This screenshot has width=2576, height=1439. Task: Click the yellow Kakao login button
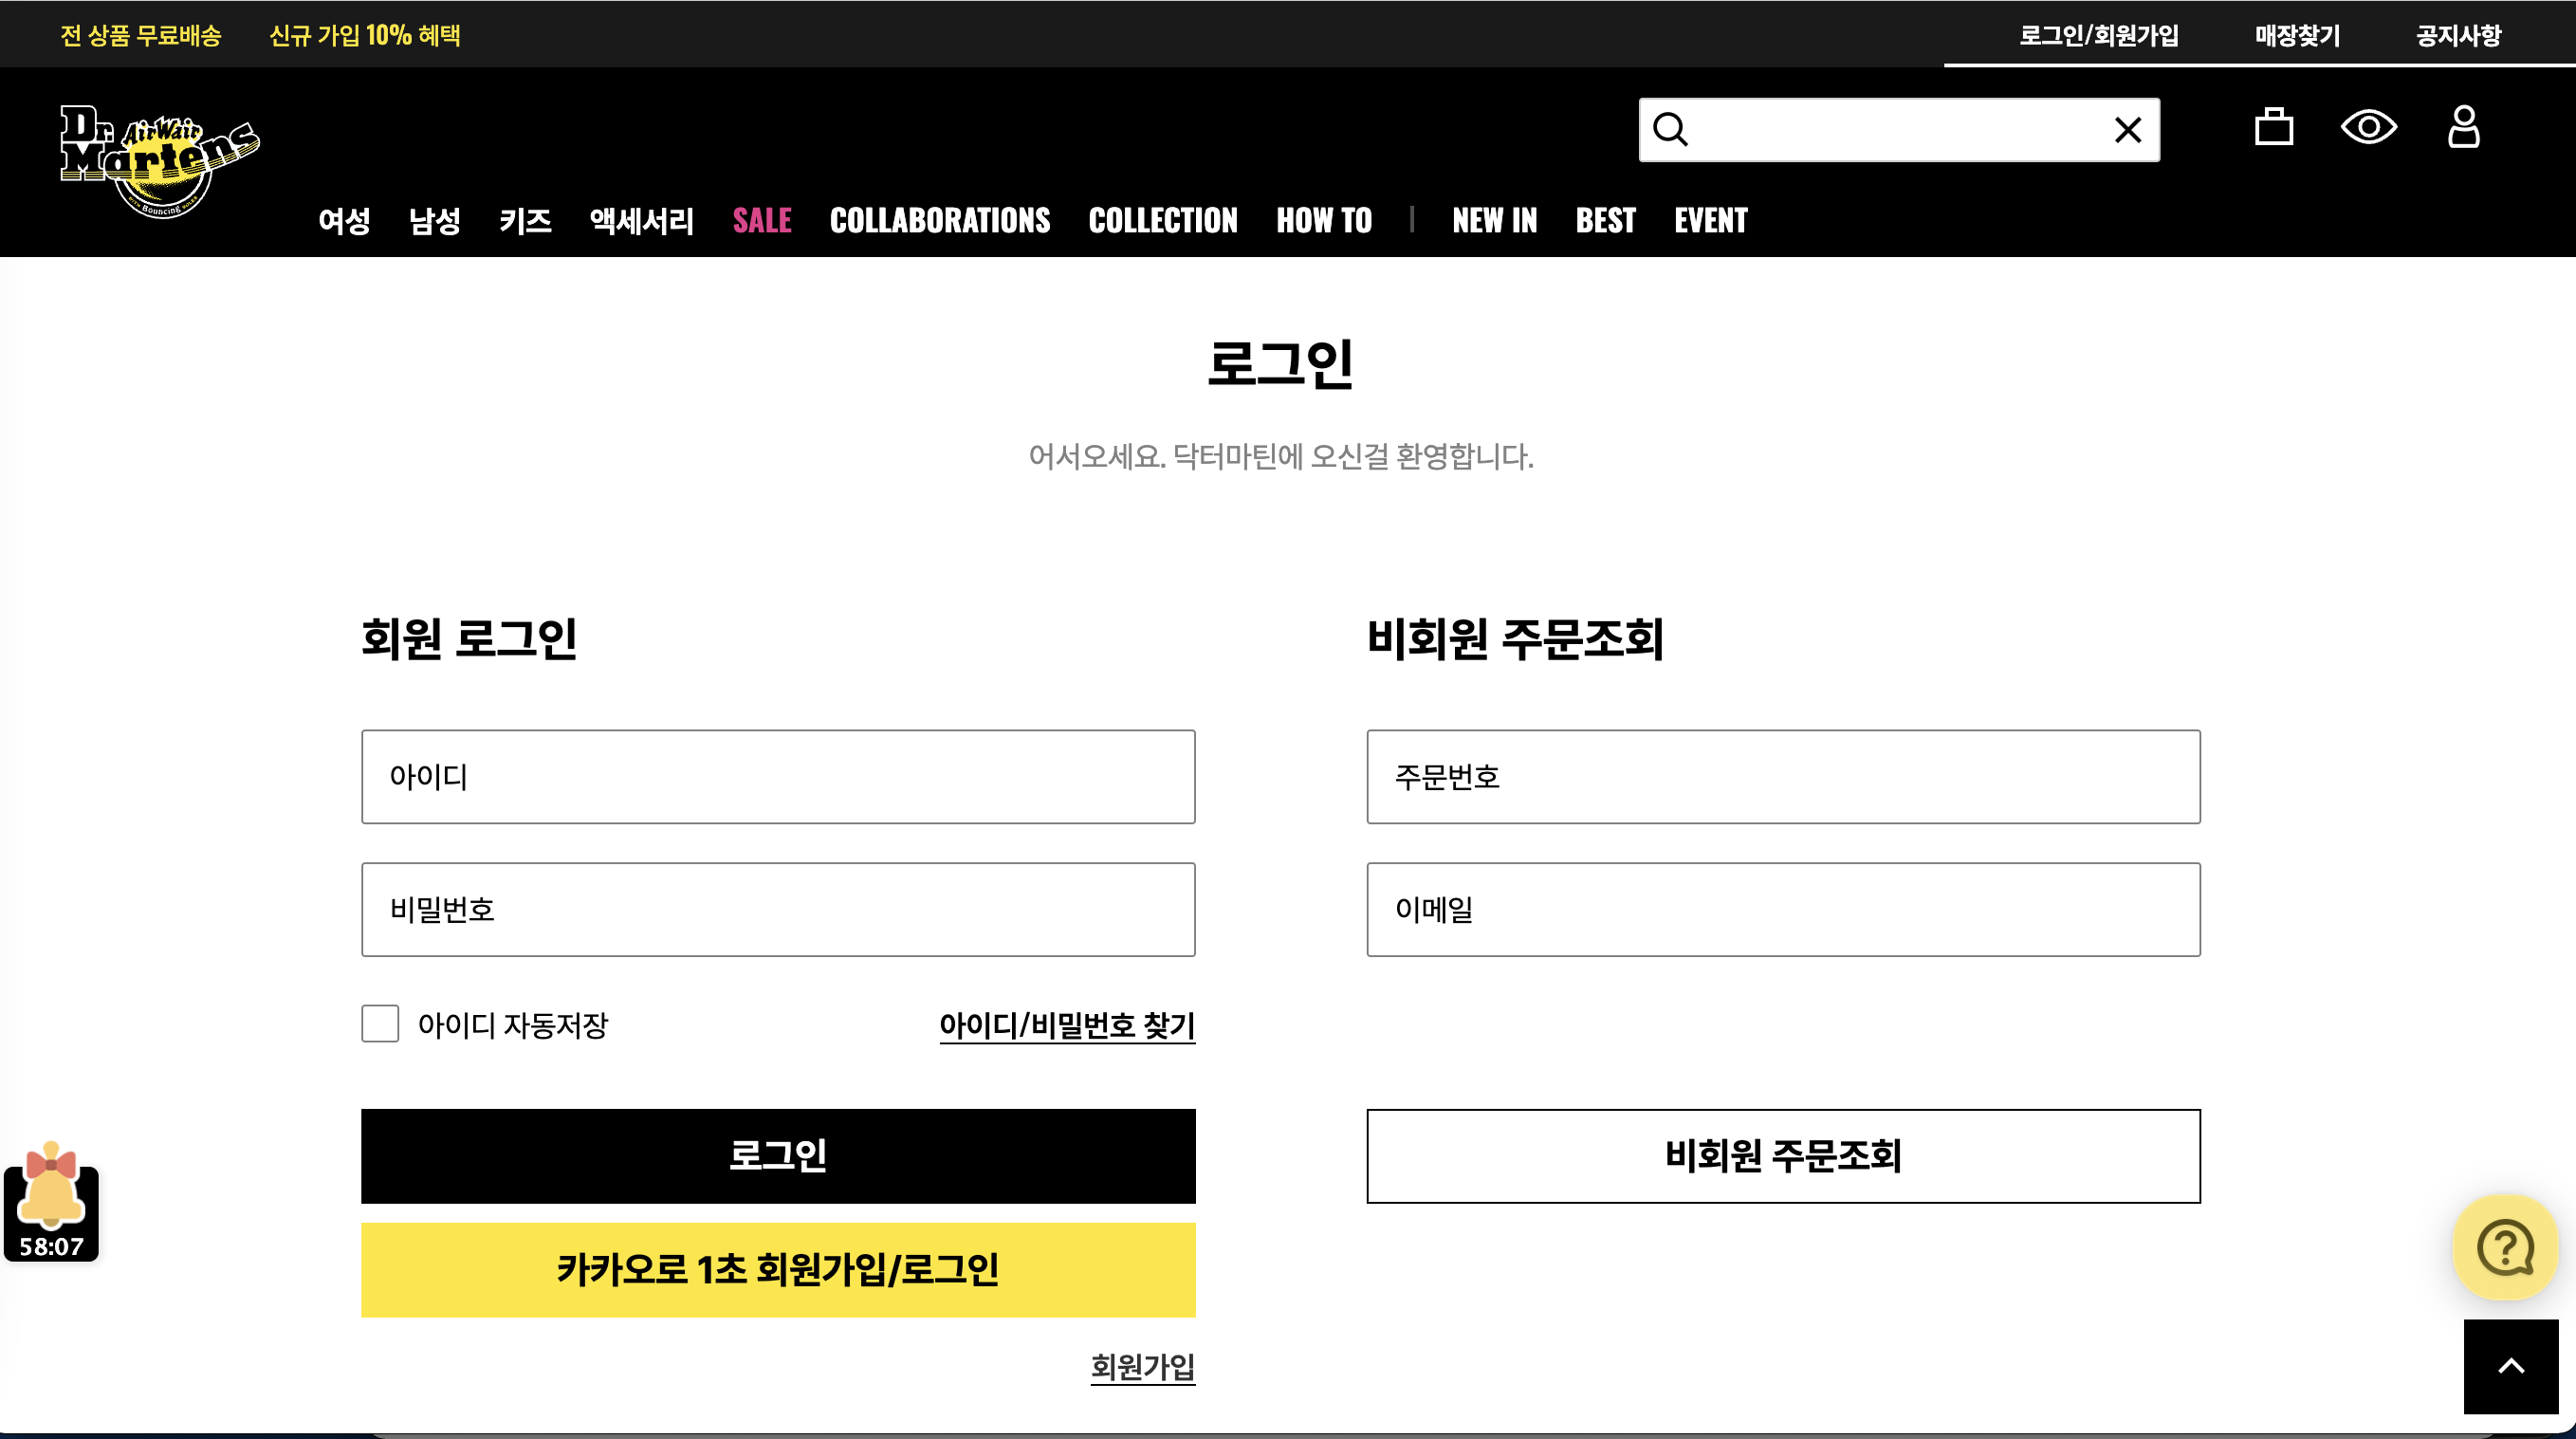pos(778,1269)
